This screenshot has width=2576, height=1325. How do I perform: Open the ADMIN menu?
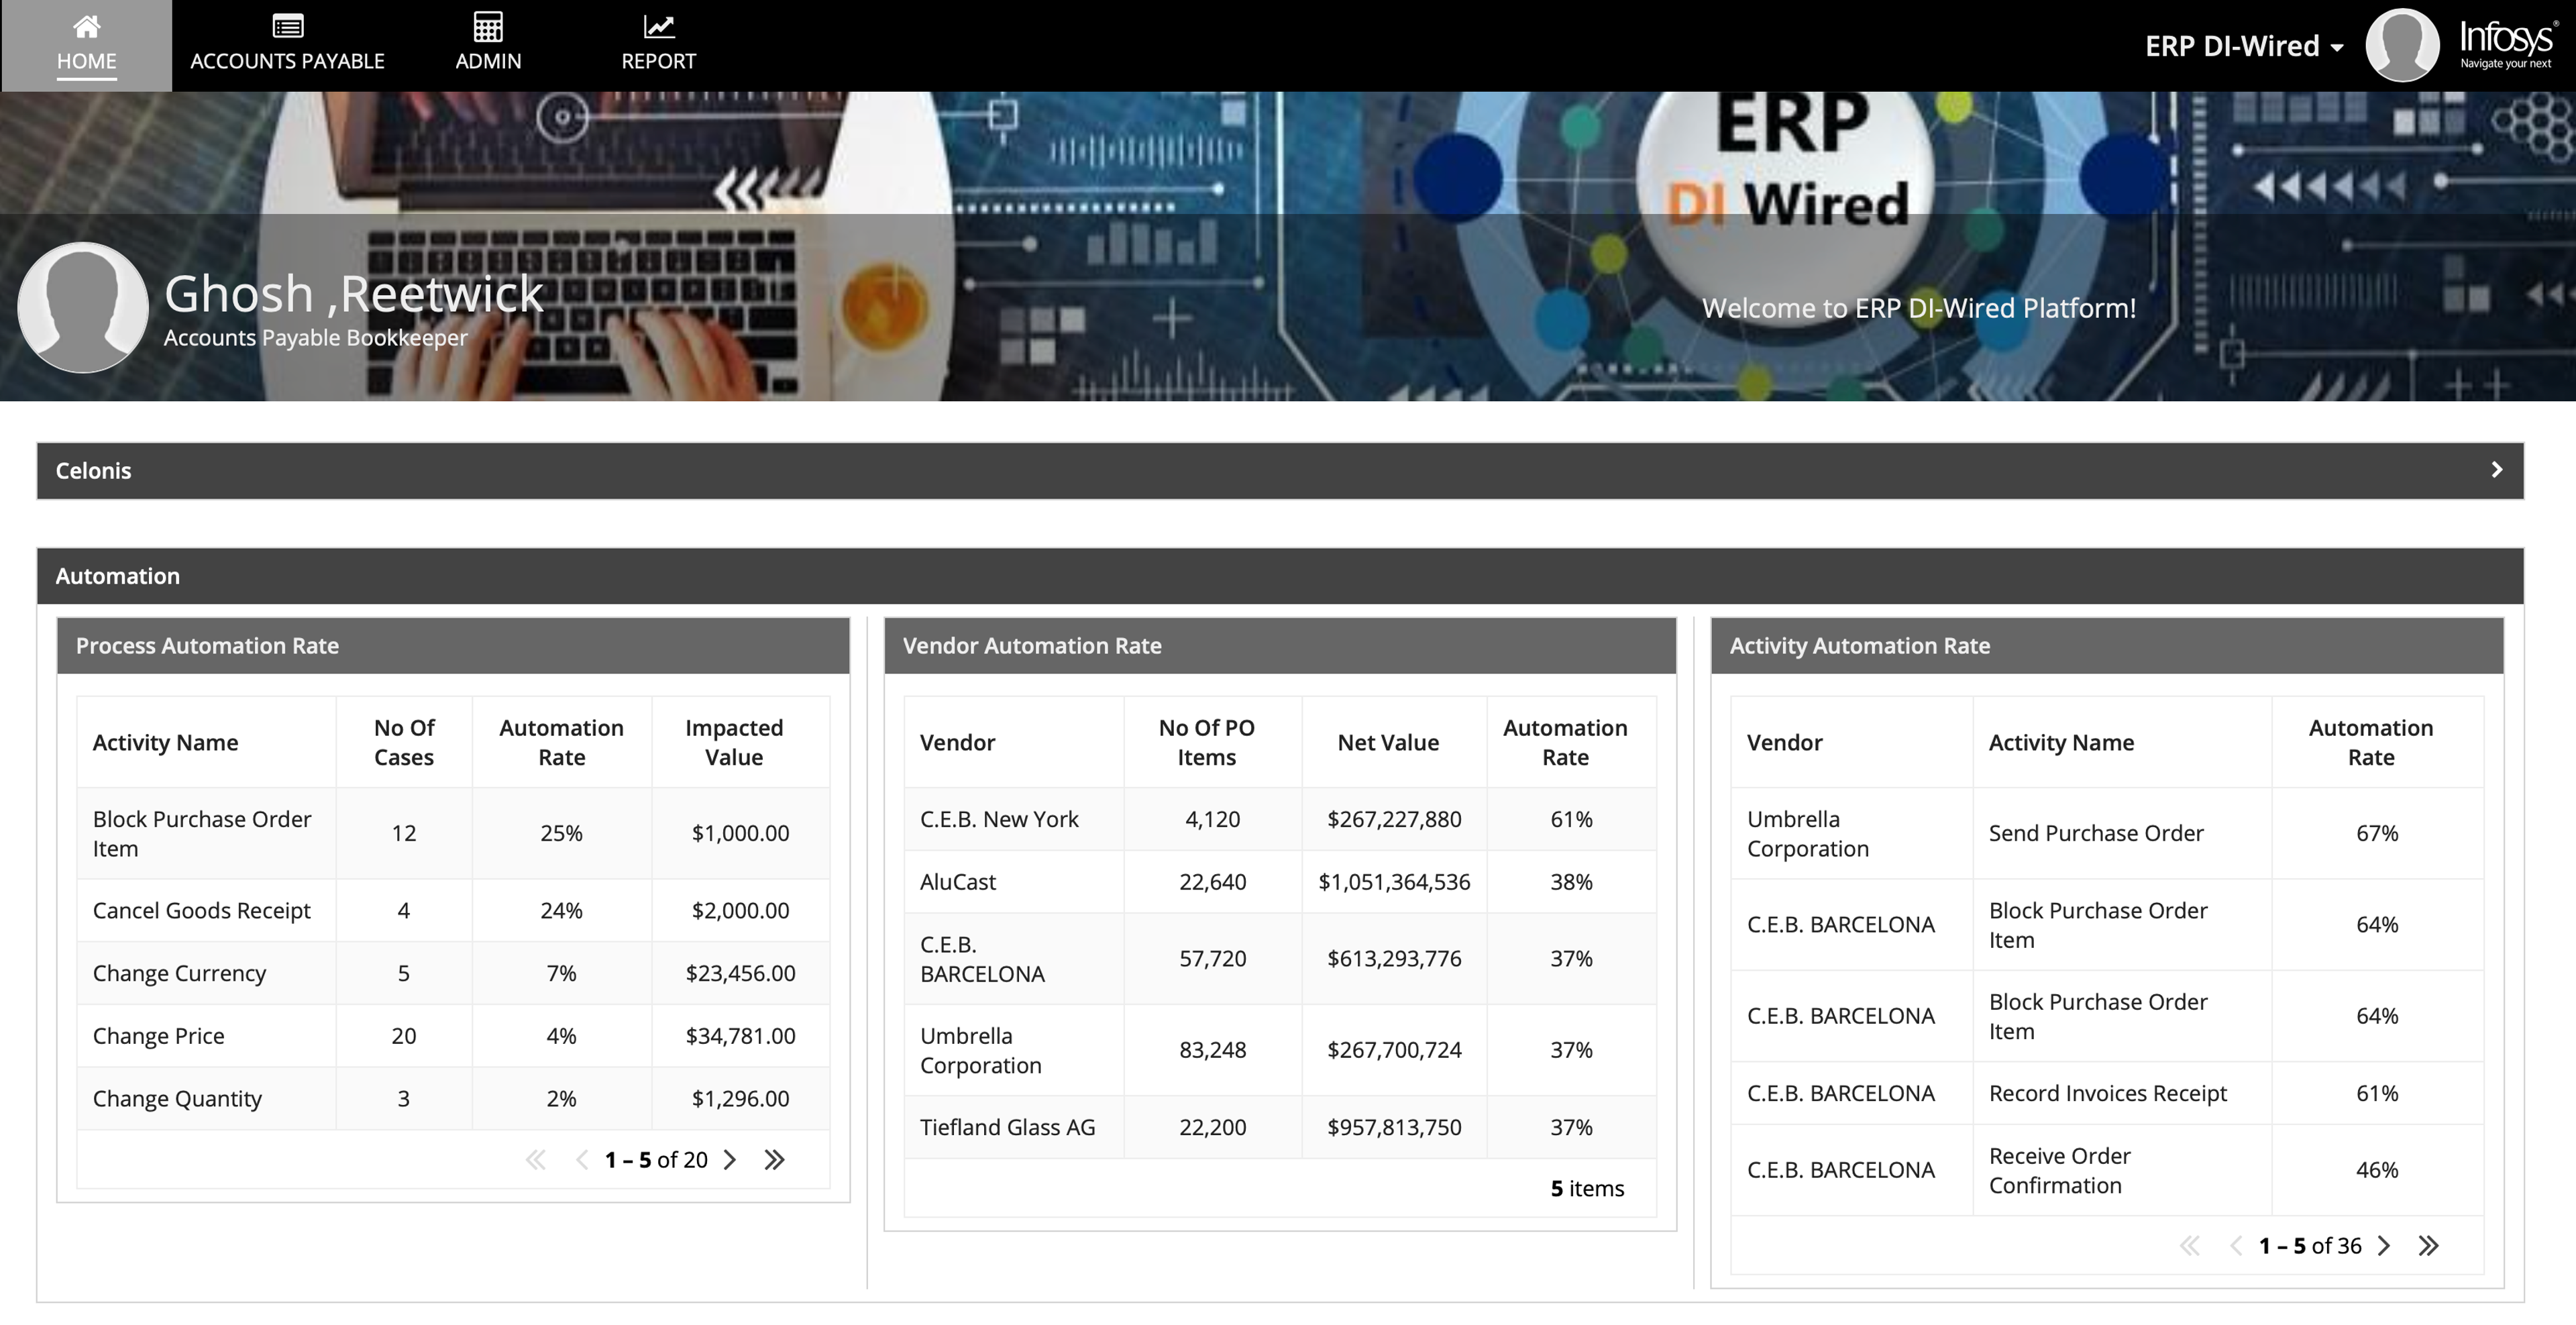click(x=488, y=46)
